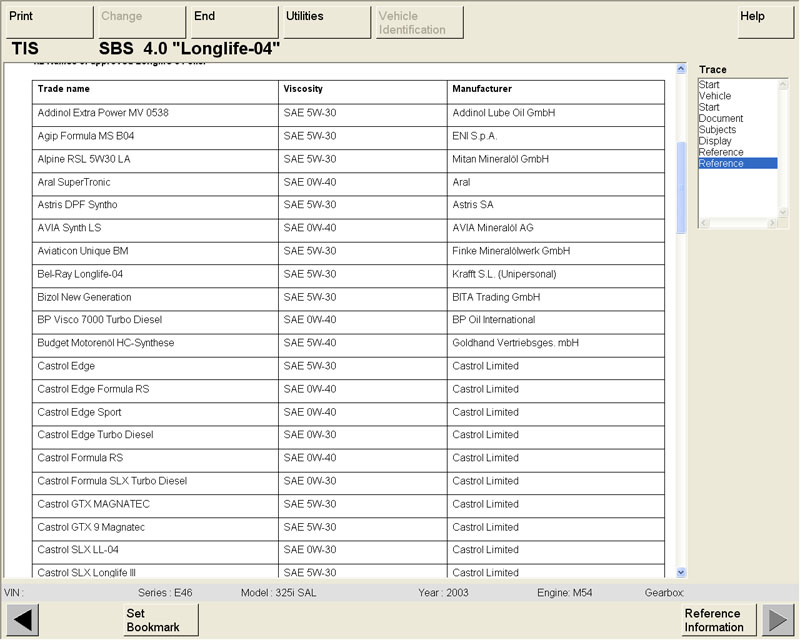Go back with the left arrow button
The height and width of the screenshot is (640, 800).
point(22,620)
